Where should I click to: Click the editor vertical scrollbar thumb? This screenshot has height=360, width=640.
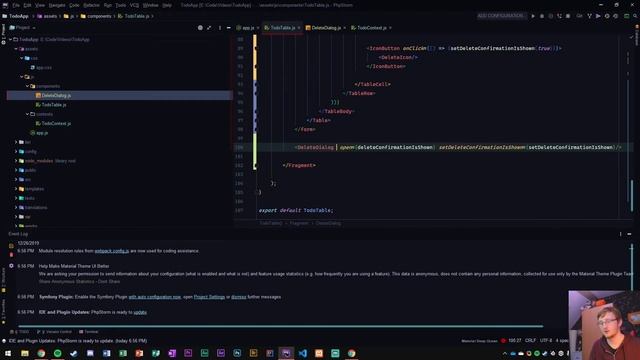632,196
